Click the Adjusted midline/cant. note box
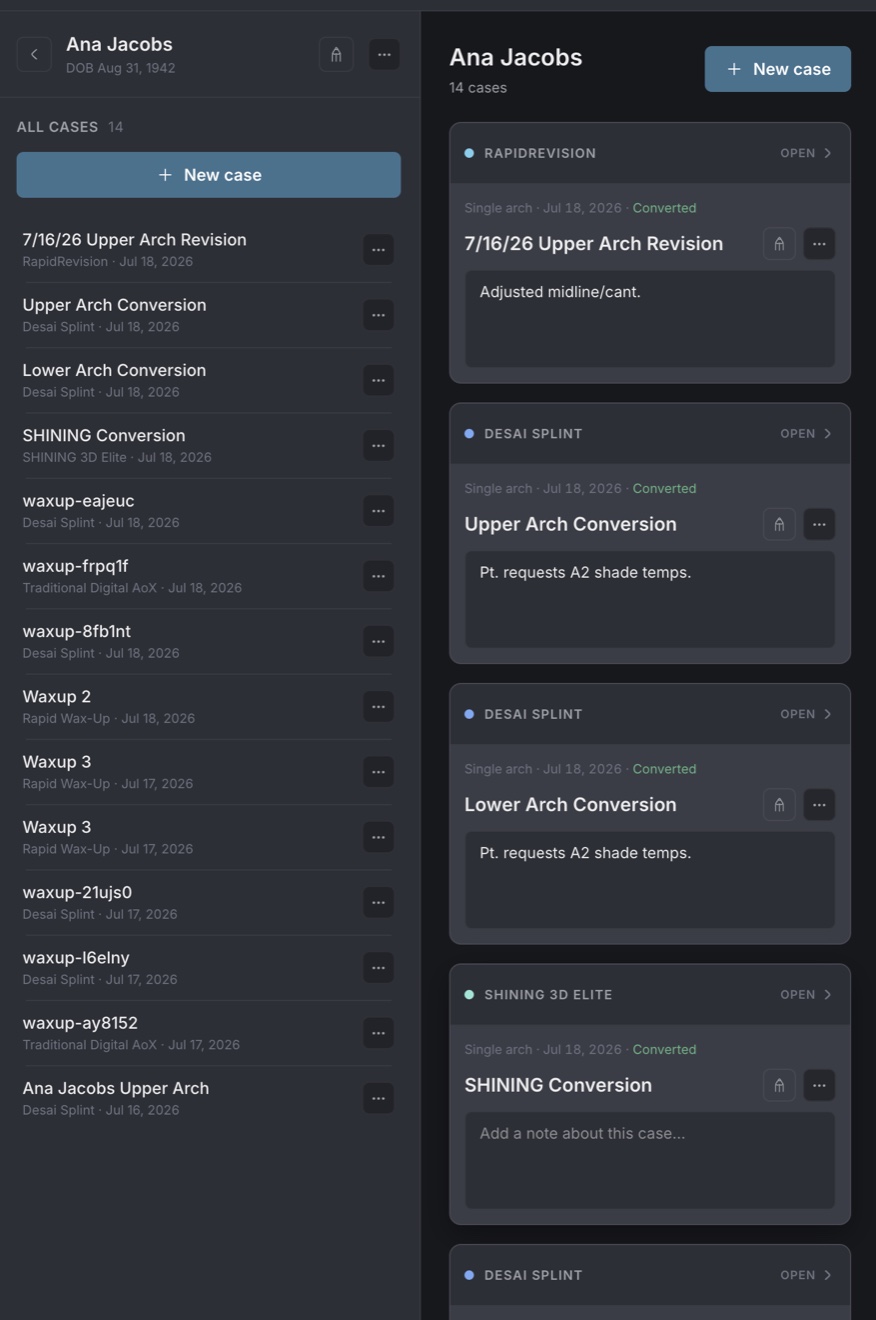Screen dimensions: 876x1320 point(650,319)
